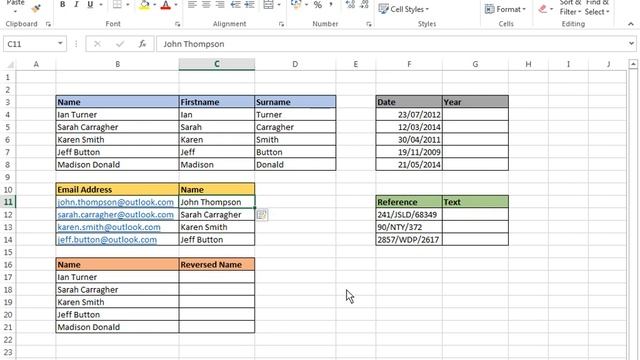The height and width of the screenshot is (360, 640).
Task: Click the Cancel entry X icon
Action: 97,44
